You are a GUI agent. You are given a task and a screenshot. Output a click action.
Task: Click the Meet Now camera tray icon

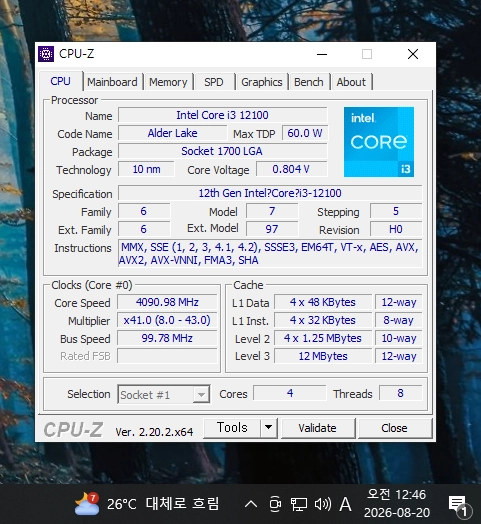click(x=275, y=504)
